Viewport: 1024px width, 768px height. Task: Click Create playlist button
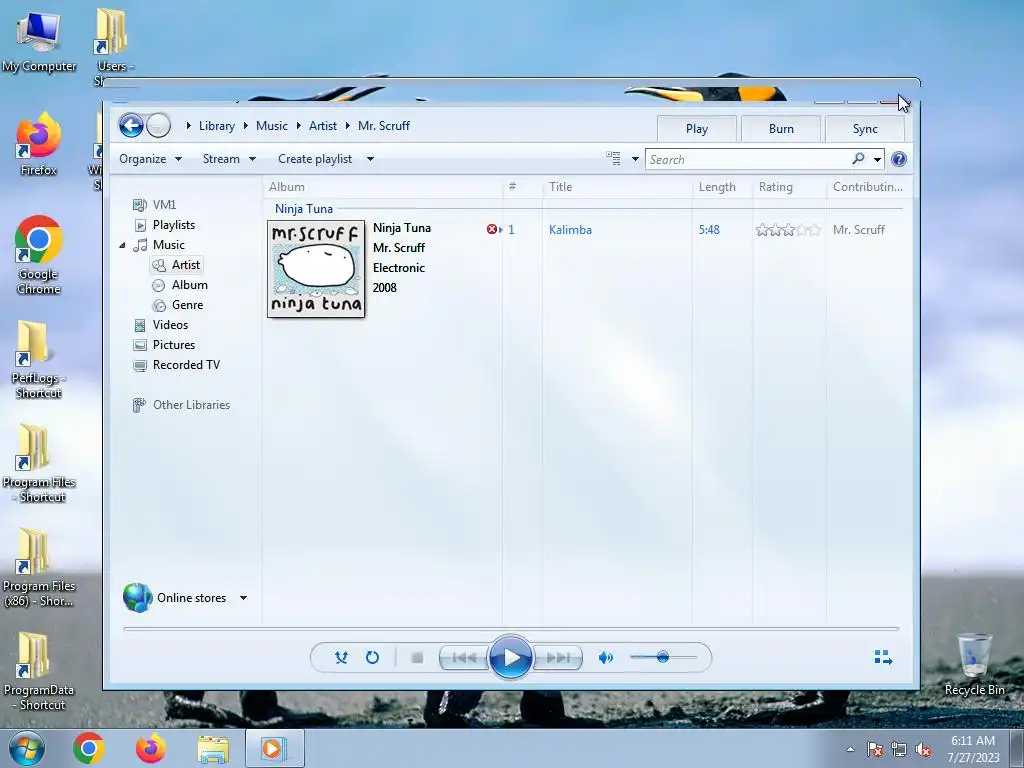click(315, 159)
